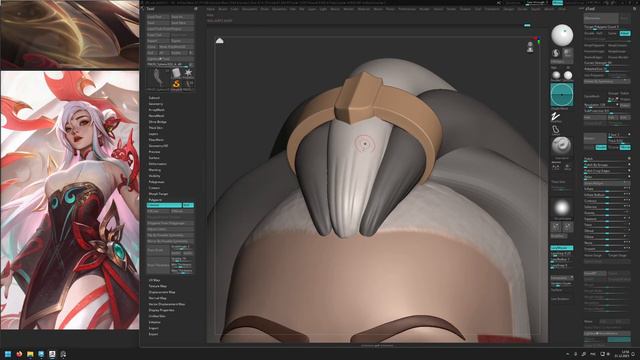Expand the Displacement Map section
640x360 pixels.
(x=162, y=292)
